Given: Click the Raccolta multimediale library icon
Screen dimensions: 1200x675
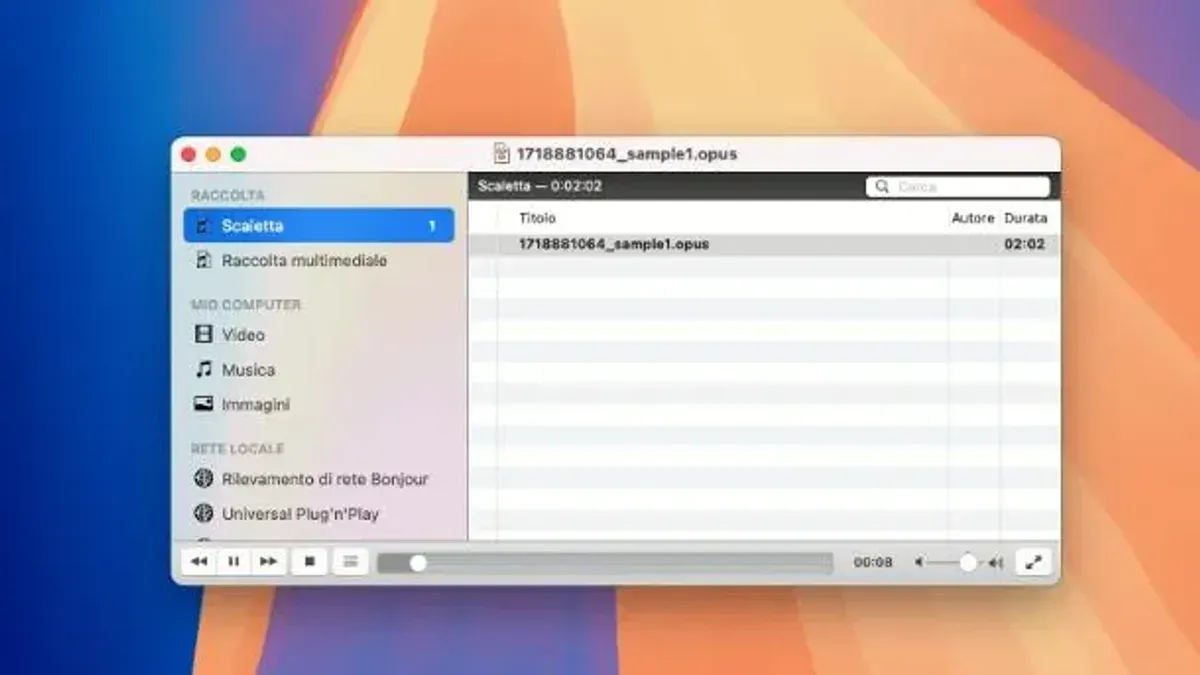Looking at the screenshot, I should pos(204,260).
